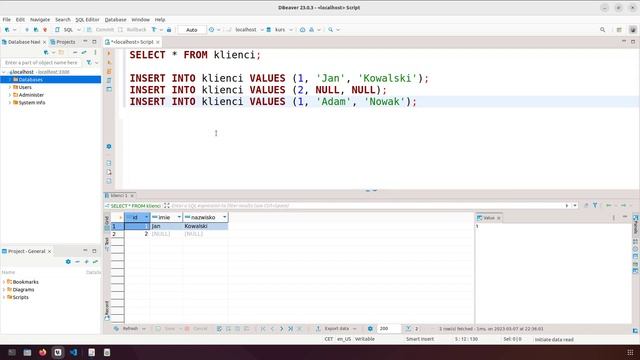Viewport: 640px width, 360px height.
Task: Click the filter funnel icon beside object search
Action: point(89,63)
